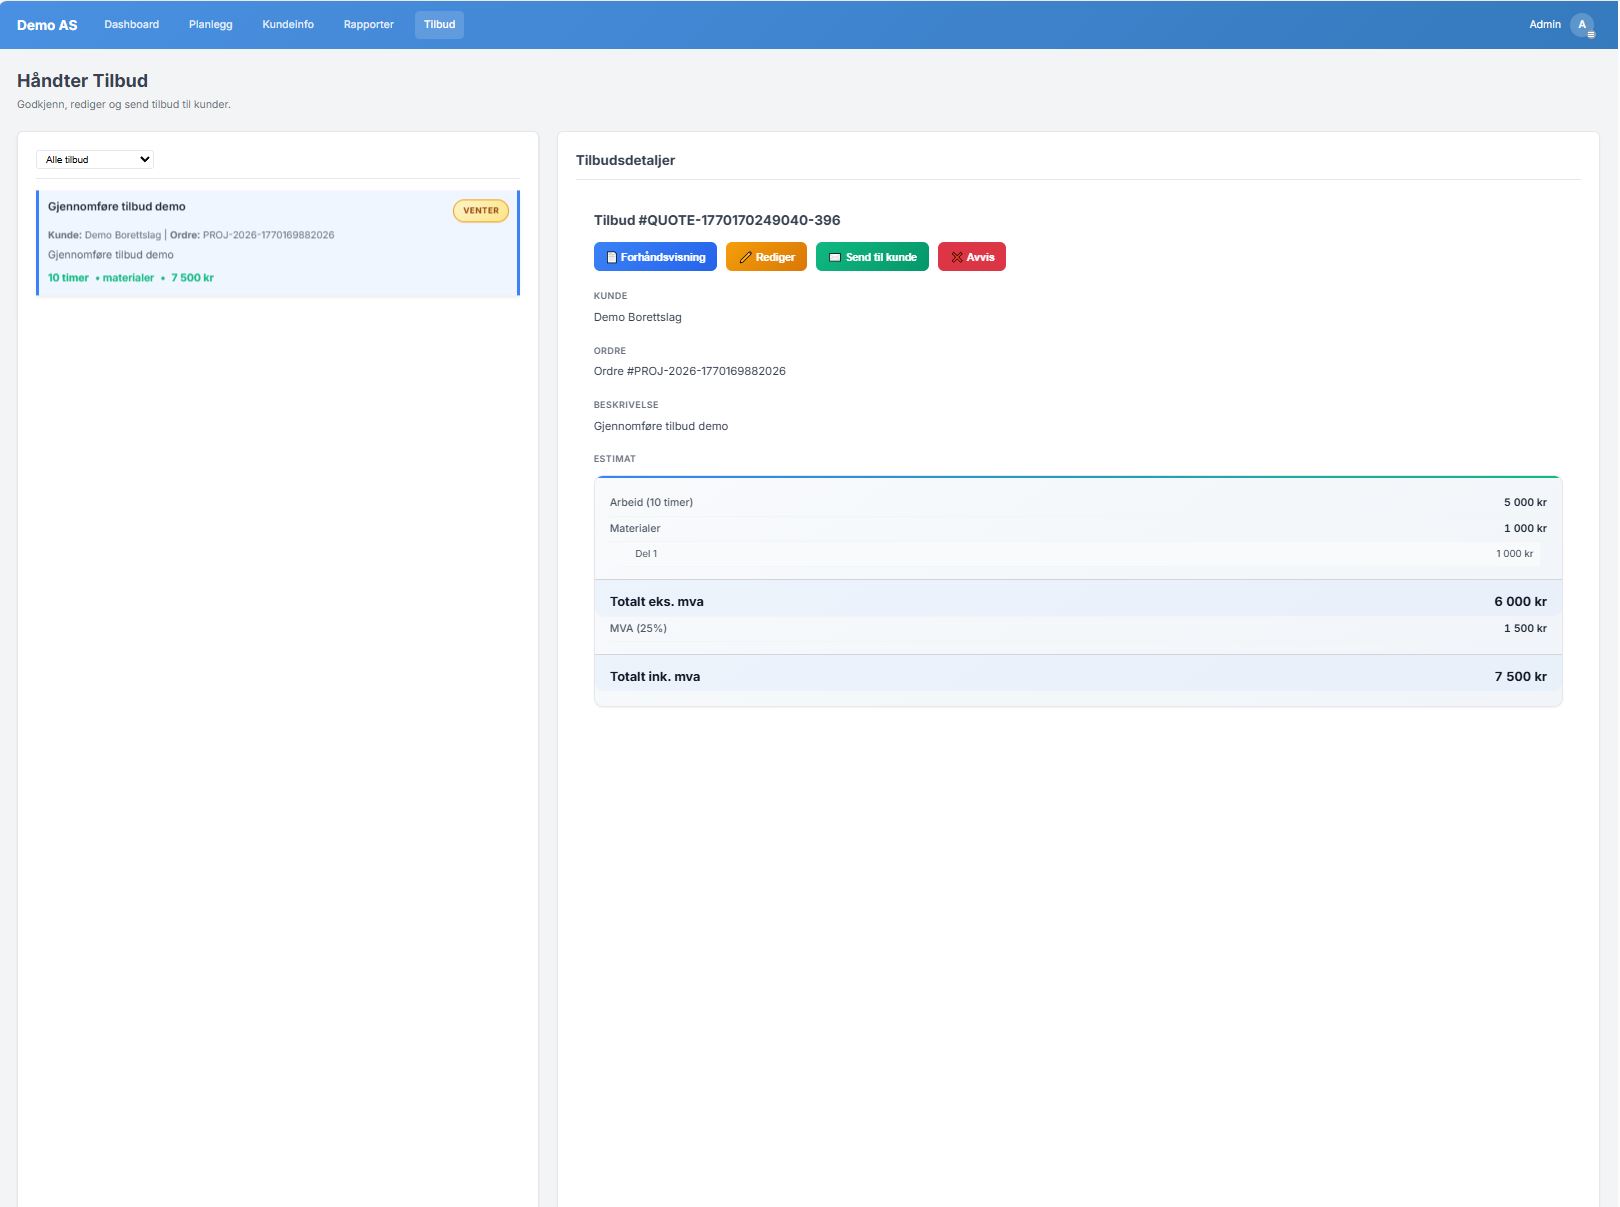Image resolution: width=1620 pixels, height=1207 pixels.
Task: Open the Rapporter page
Action: [368, 25]
